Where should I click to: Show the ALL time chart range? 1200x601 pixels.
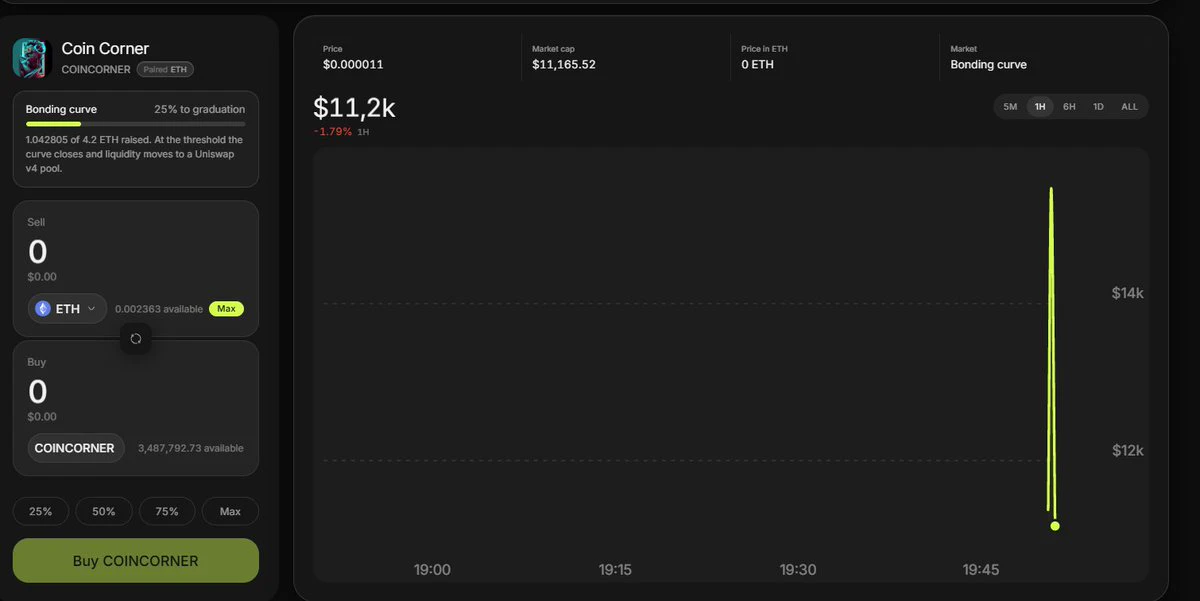1129,106
